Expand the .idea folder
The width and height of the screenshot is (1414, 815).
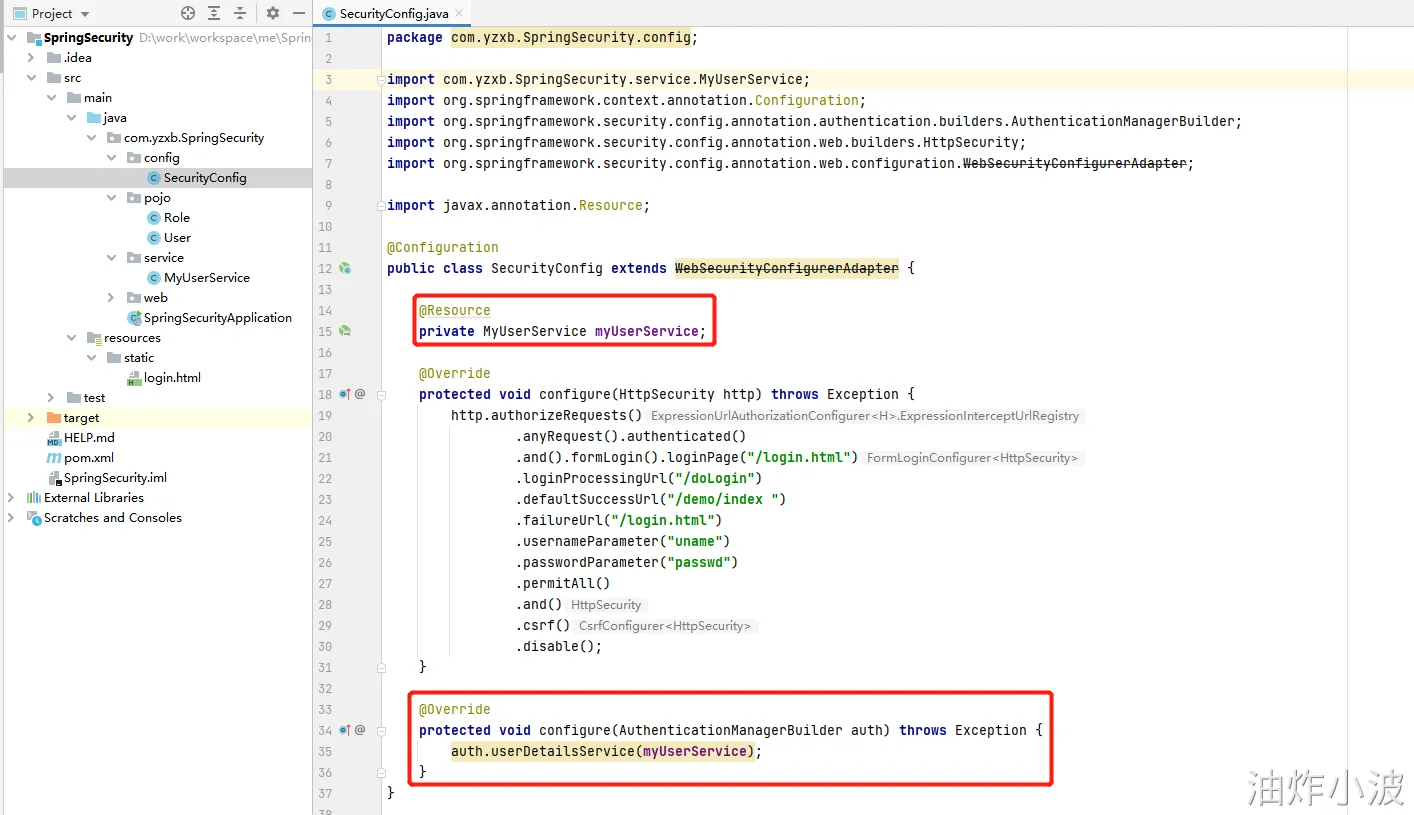tap(32, 58)
